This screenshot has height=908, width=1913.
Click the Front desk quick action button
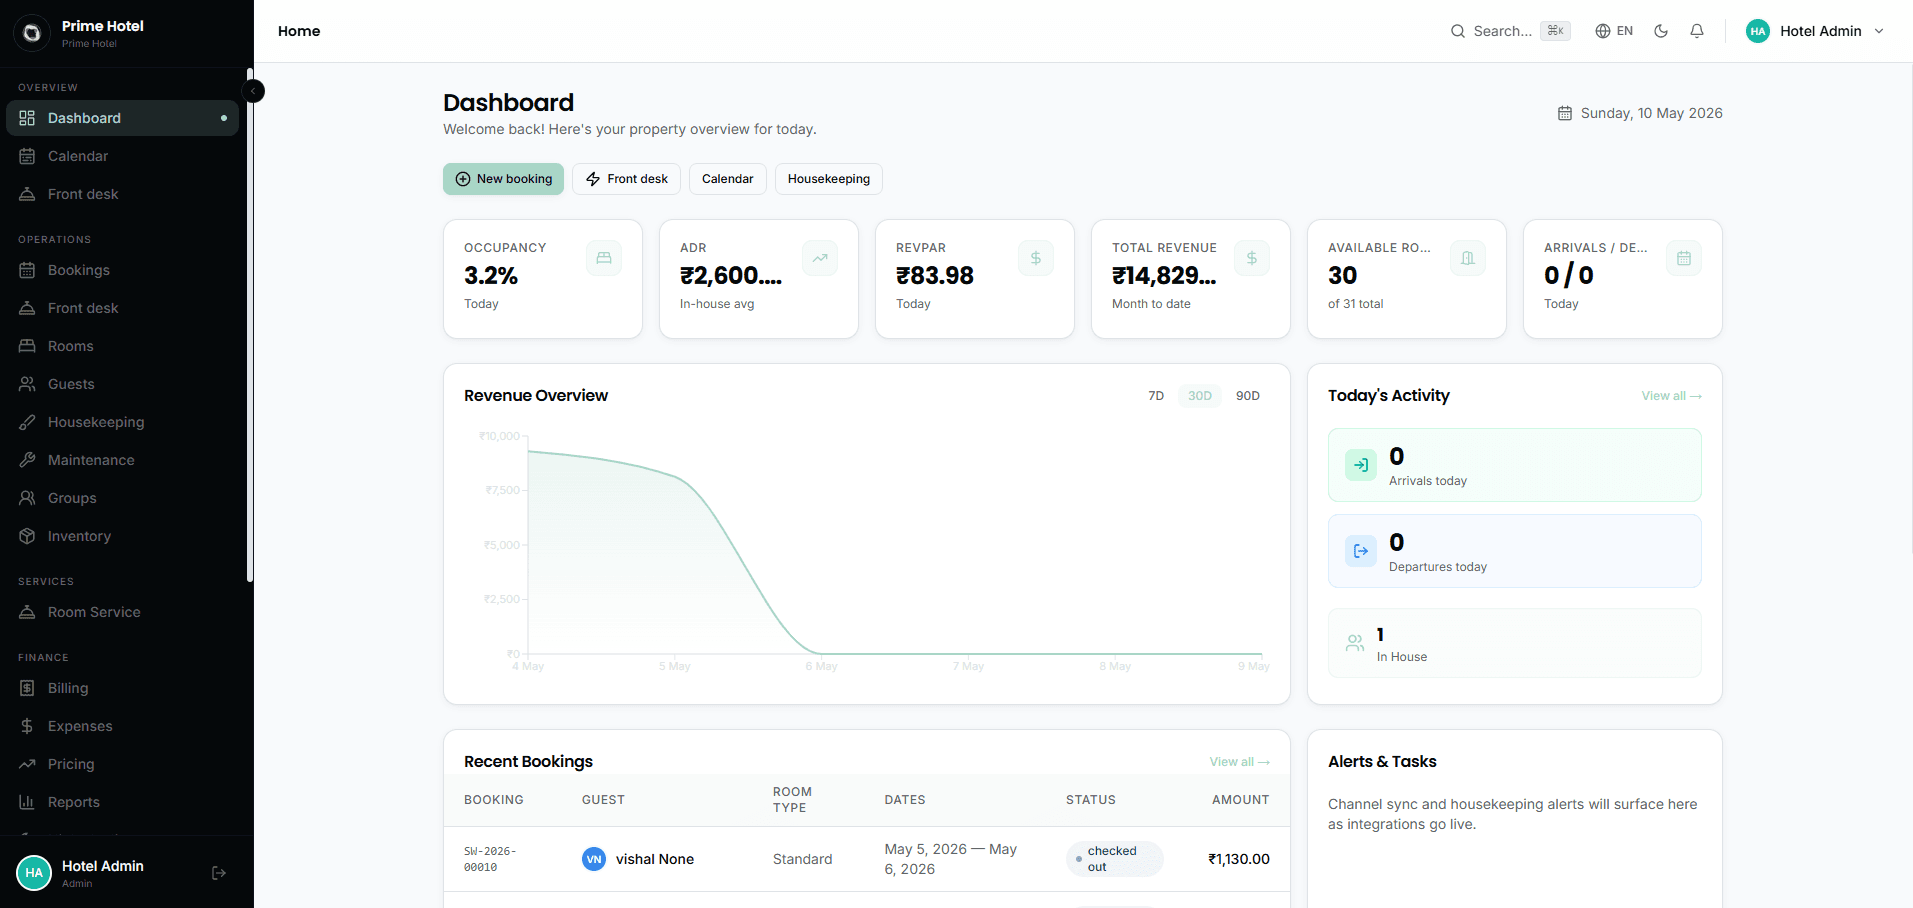coord(626,179)
